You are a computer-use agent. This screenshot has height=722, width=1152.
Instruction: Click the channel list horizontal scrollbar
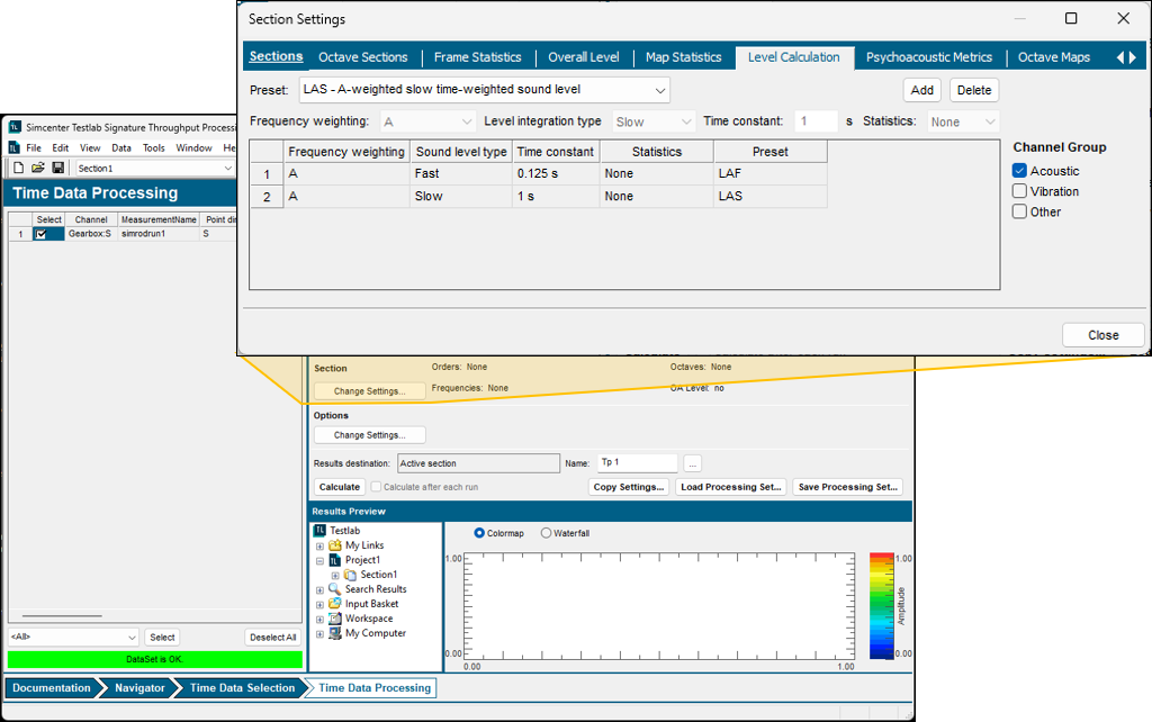(62, 615)
